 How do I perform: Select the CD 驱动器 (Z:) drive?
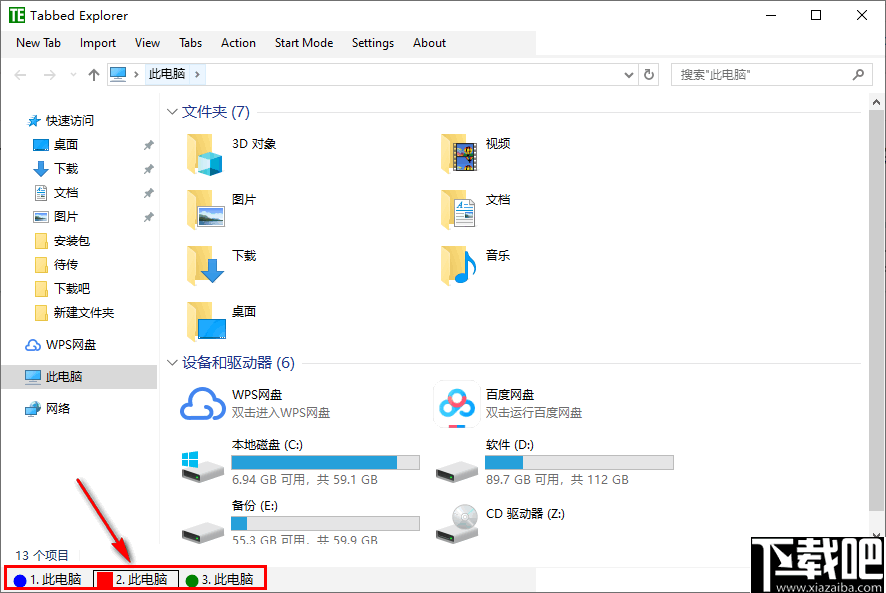524,513
